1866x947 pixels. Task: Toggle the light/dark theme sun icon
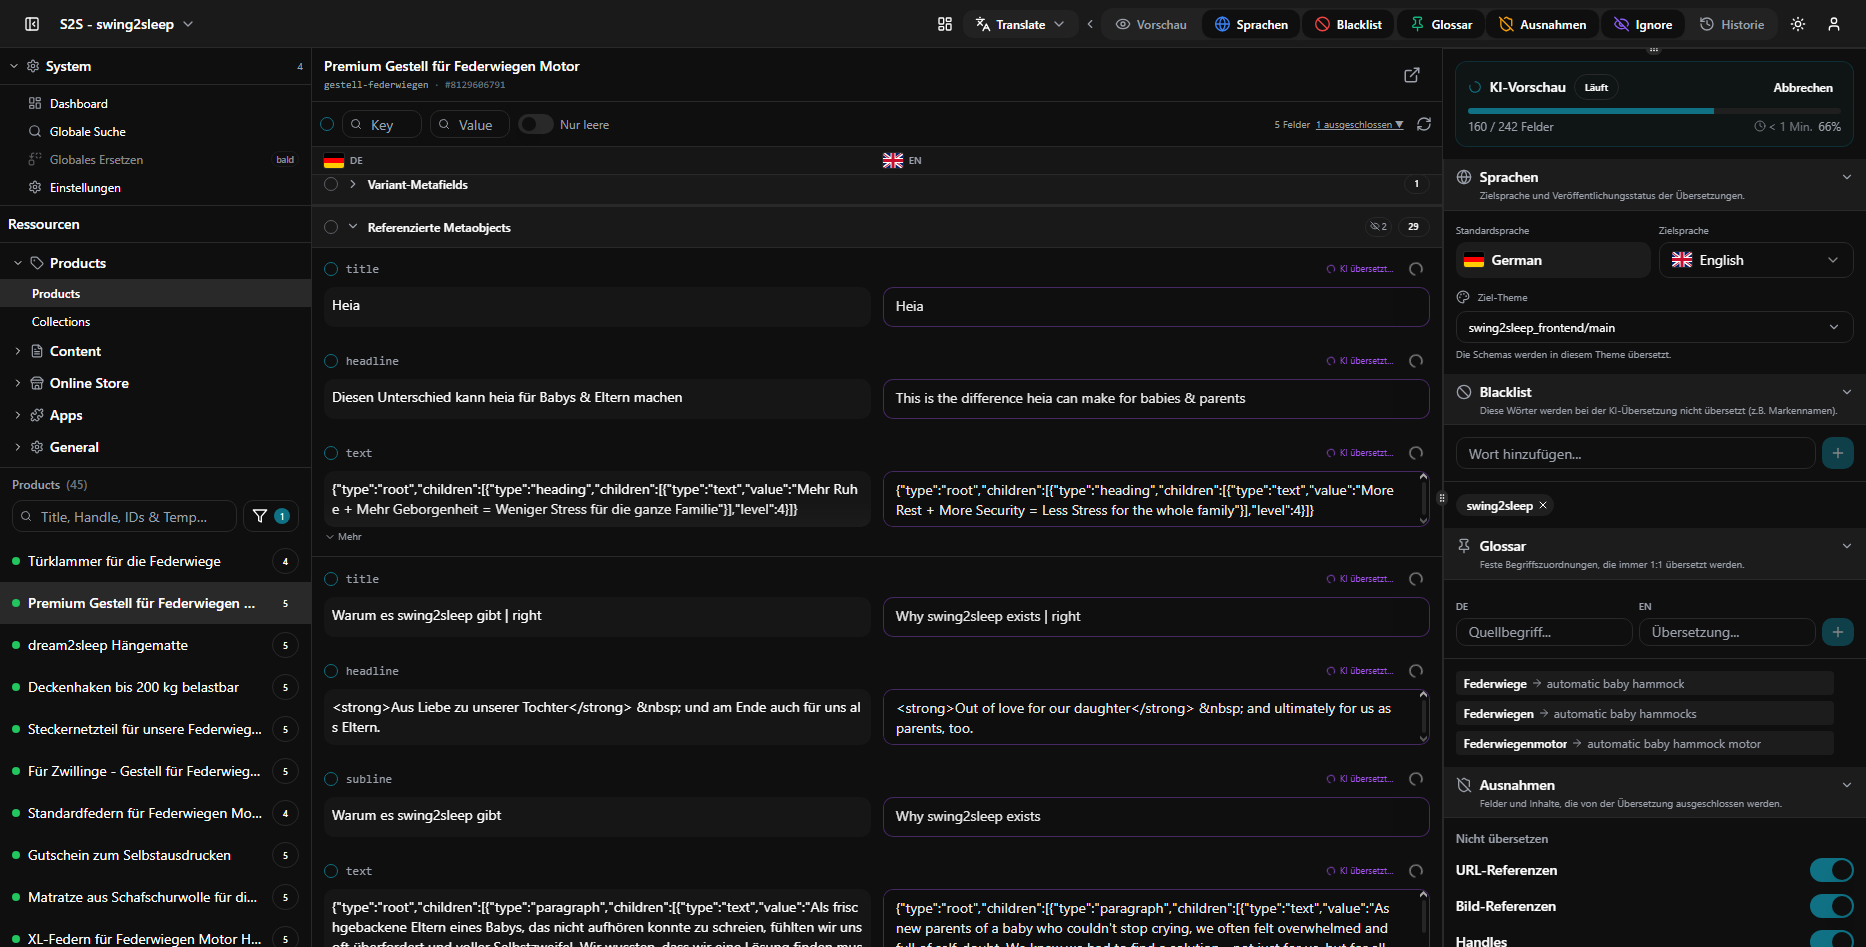1798,24
